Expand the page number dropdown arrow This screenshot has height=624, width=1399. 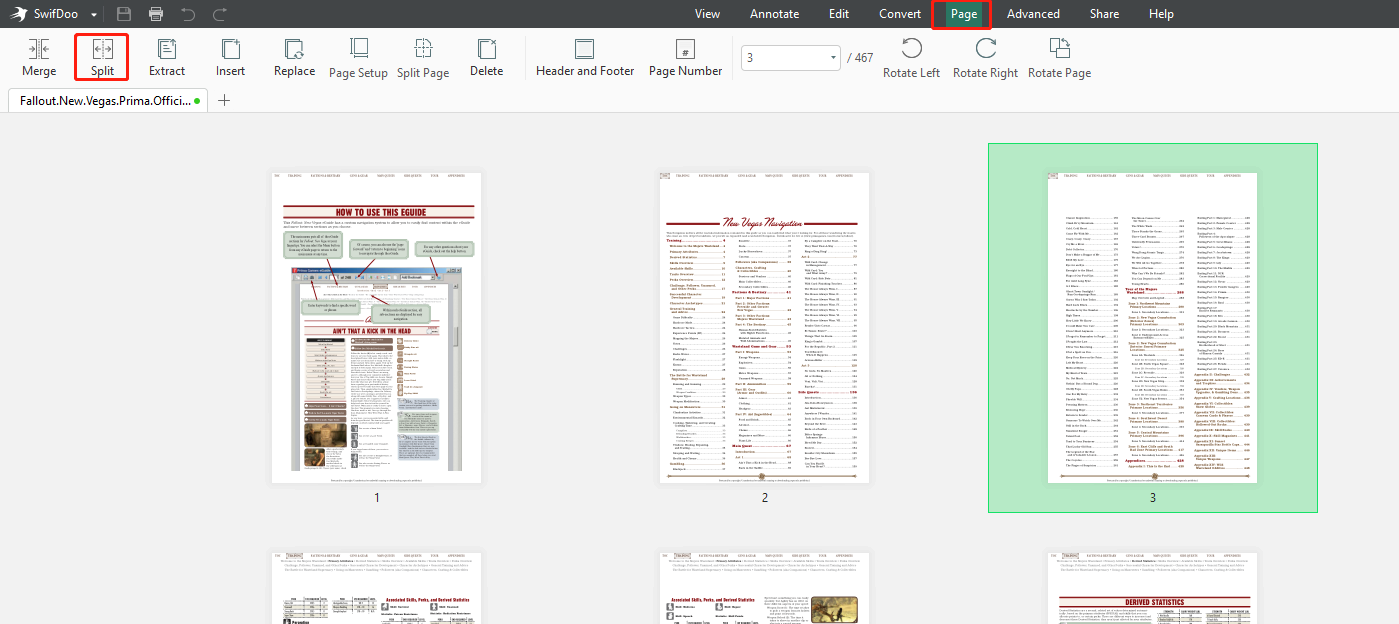(x=834, y=58)
